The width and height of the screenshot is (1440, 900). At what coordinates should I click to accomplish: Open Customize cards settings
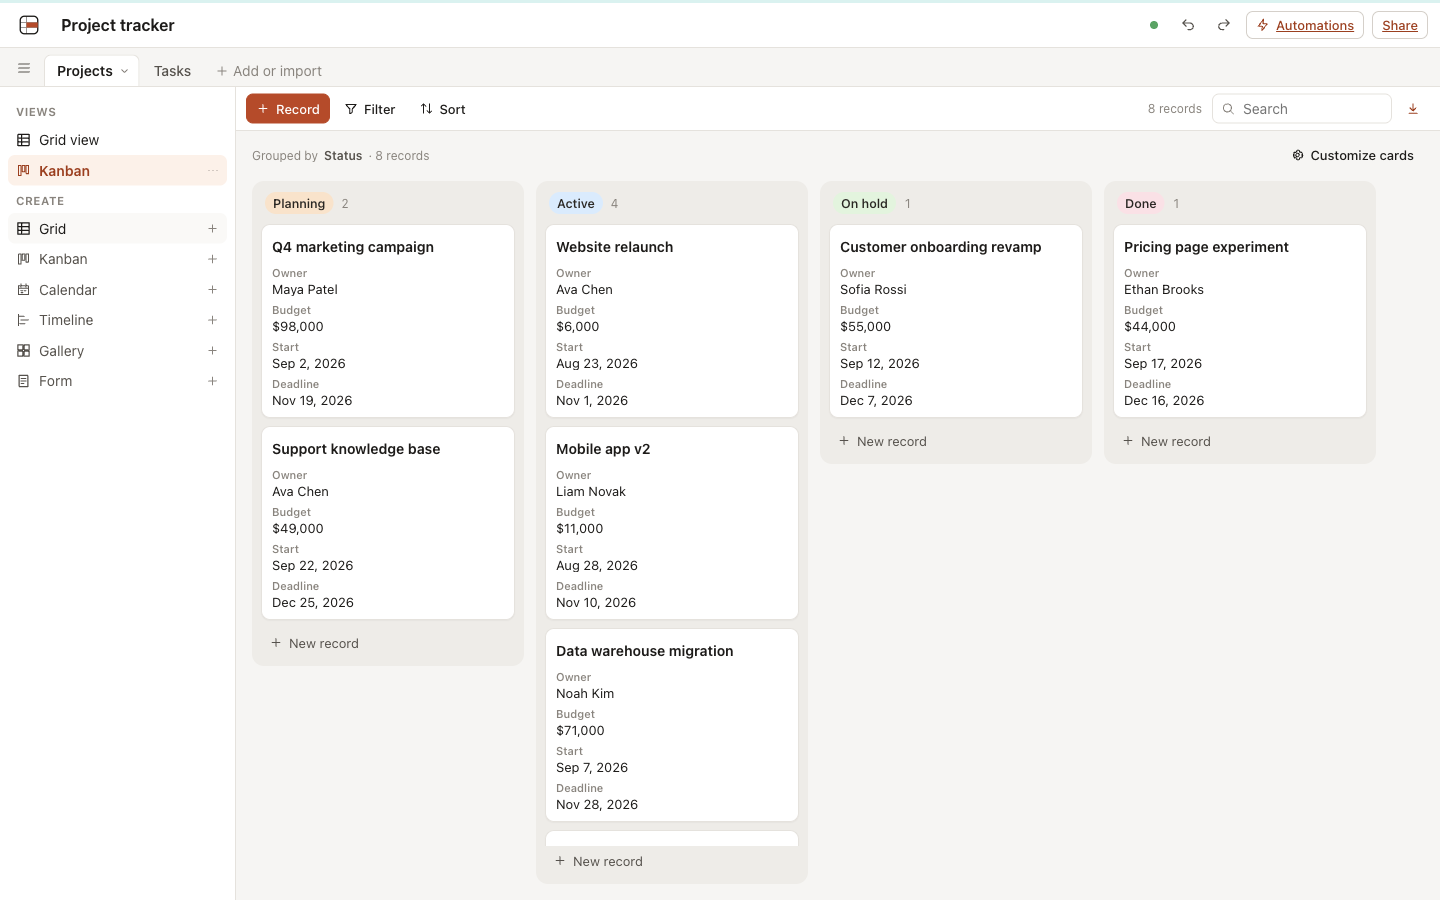point(1353,155)
